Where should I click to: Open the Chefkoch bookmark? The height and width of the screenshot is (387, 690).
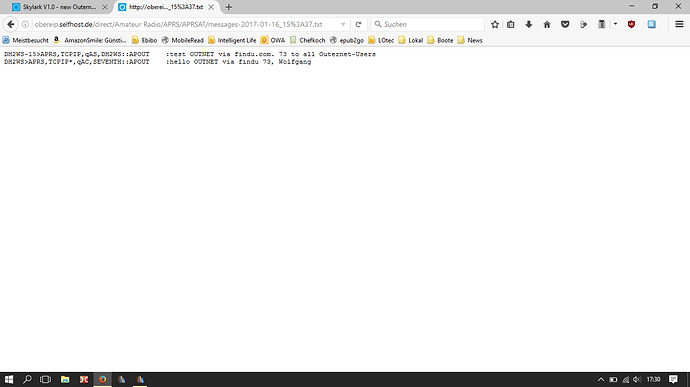[307, 40]
